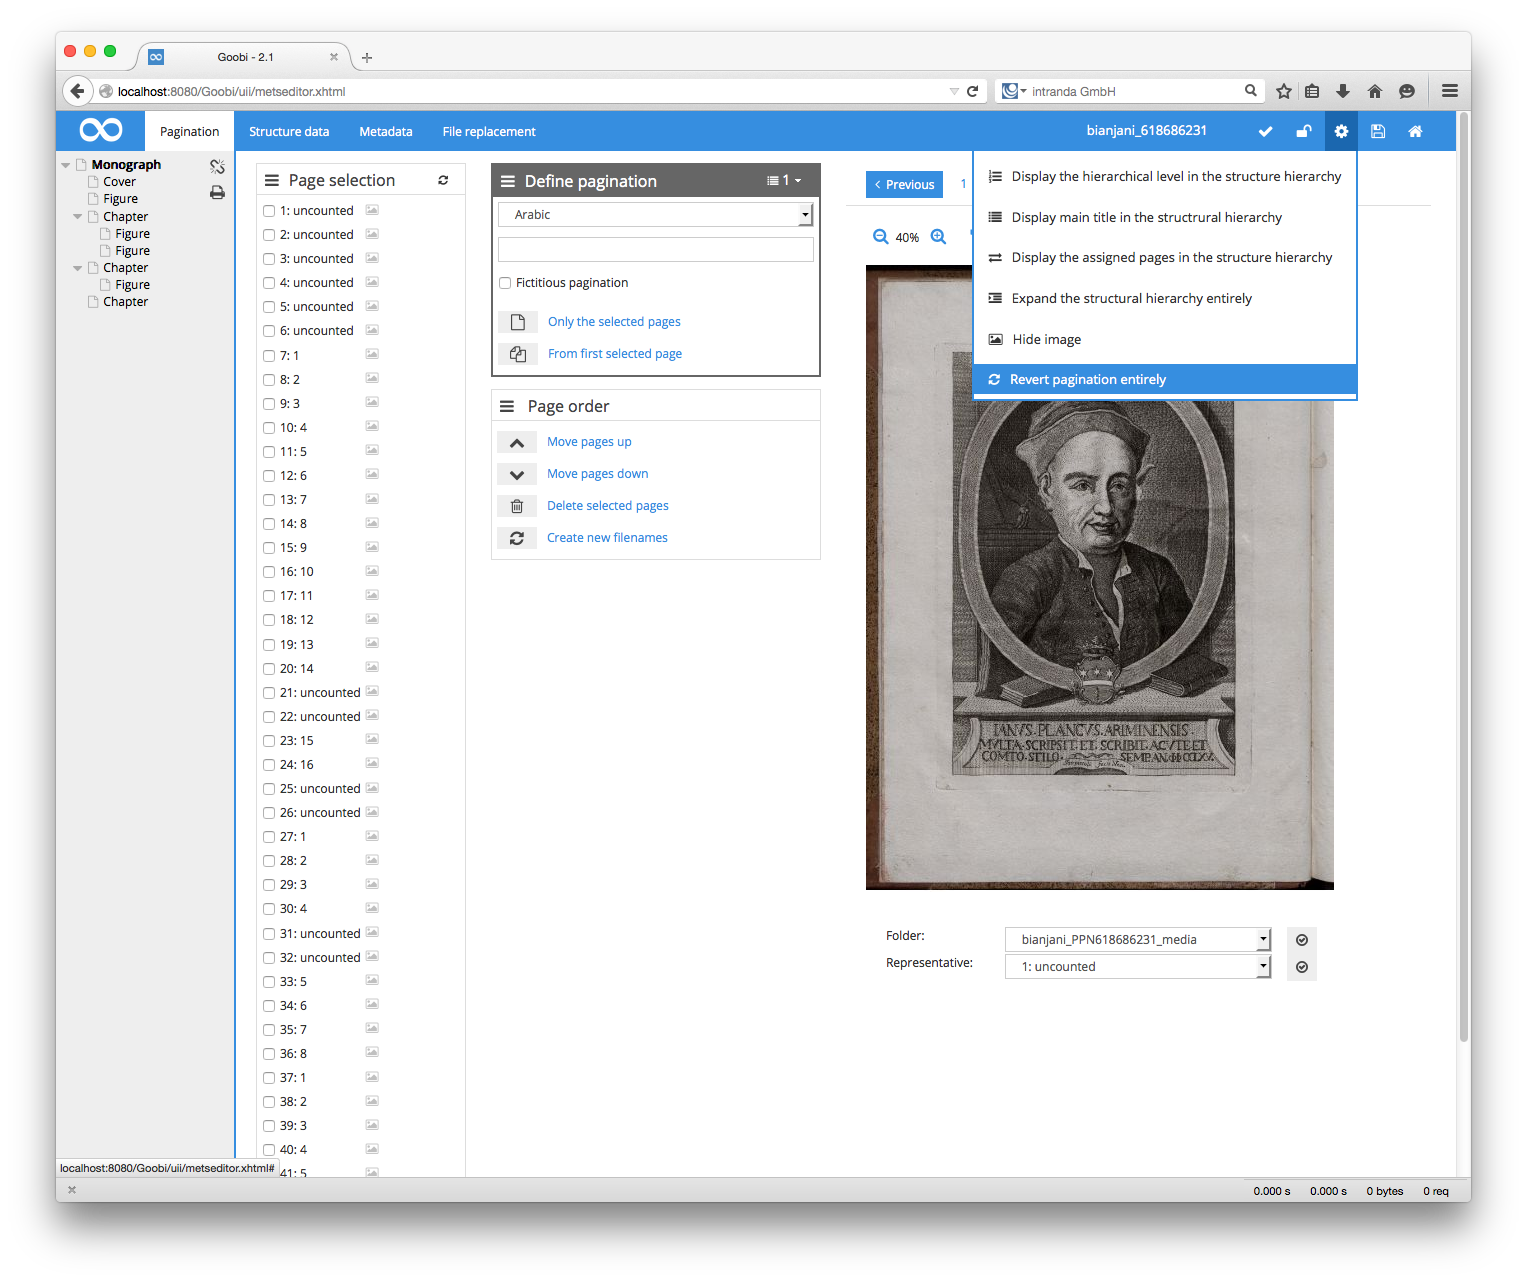The width and height of the screenshot is (1527, 1282).
Task: Click the Goobi infinity logo
Action: [101, 130]
